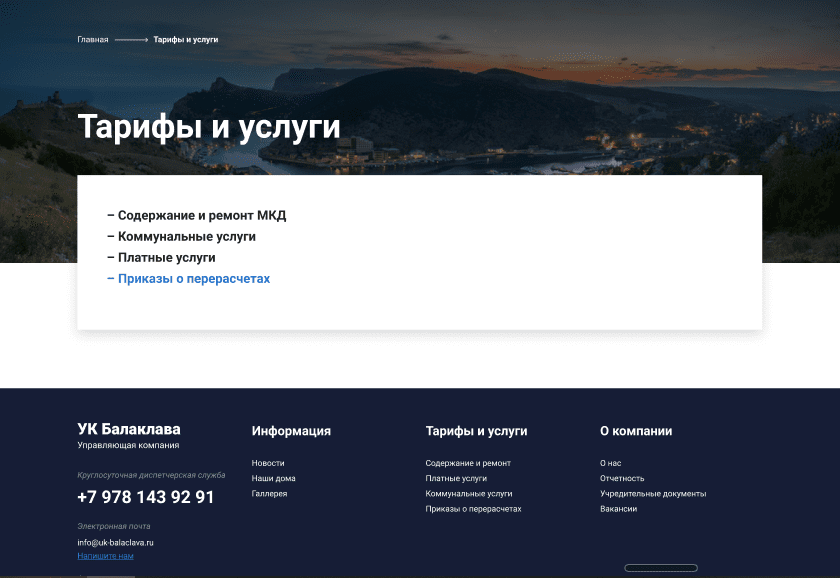This screenshot has width=840, height=578.
Task: Call phone number +7 978 143 92 91
Action: pos(145,497)
